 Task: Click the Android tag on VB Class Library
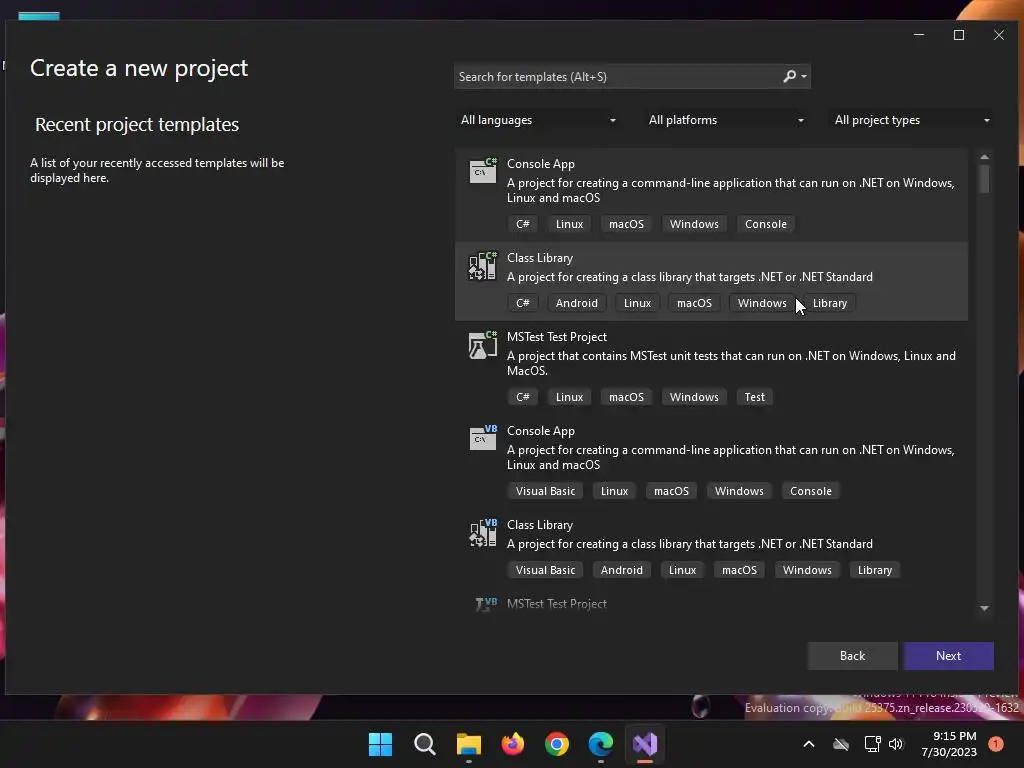pos(622,570)
